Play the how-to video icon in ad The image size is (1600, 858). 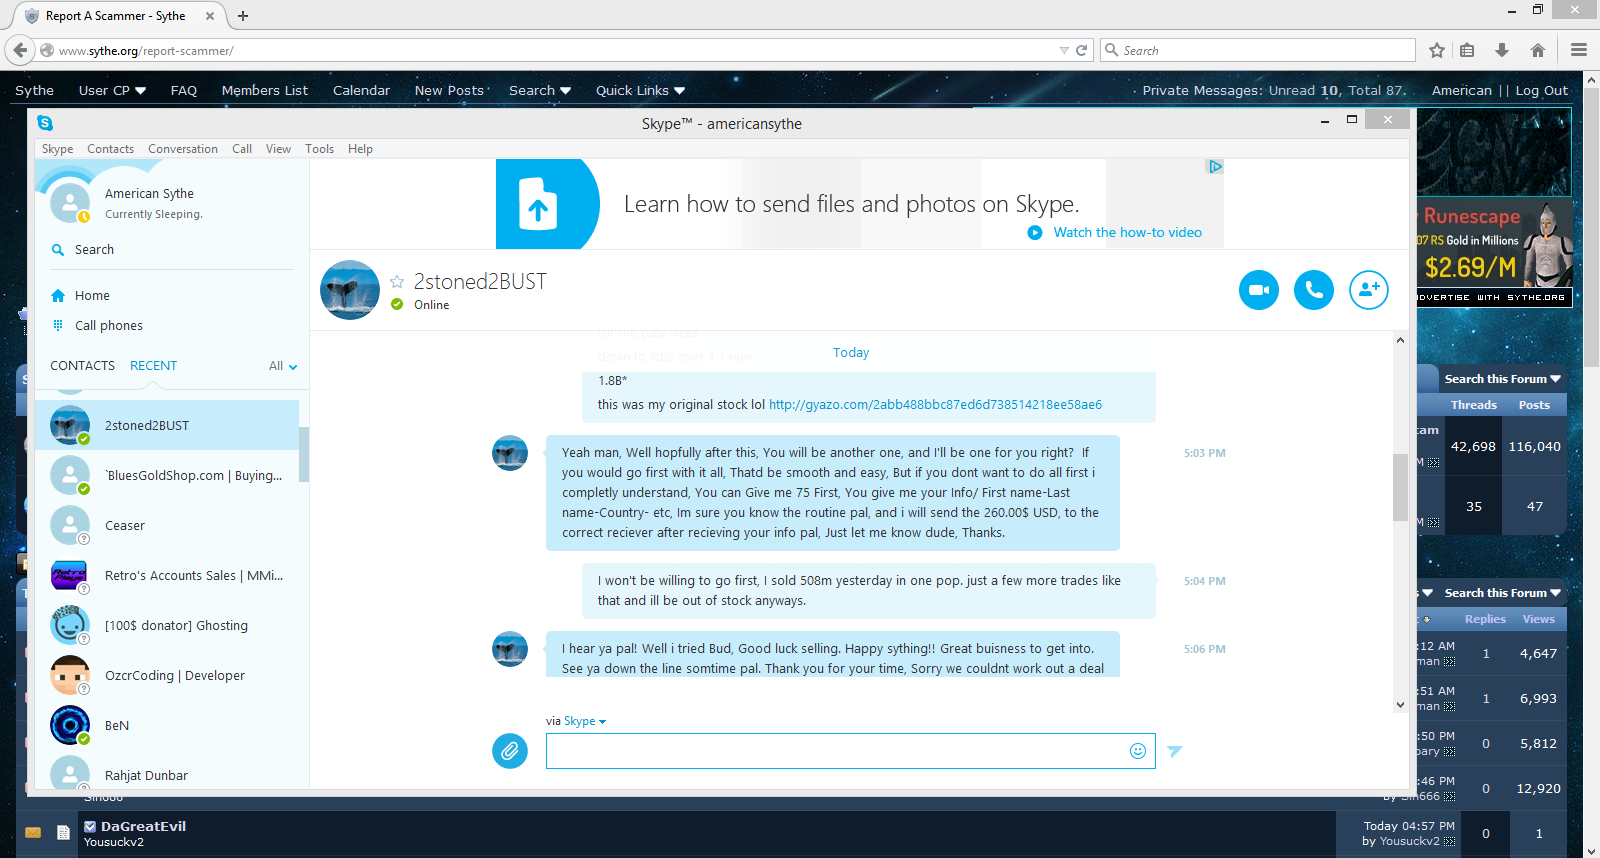(1035, 233)
